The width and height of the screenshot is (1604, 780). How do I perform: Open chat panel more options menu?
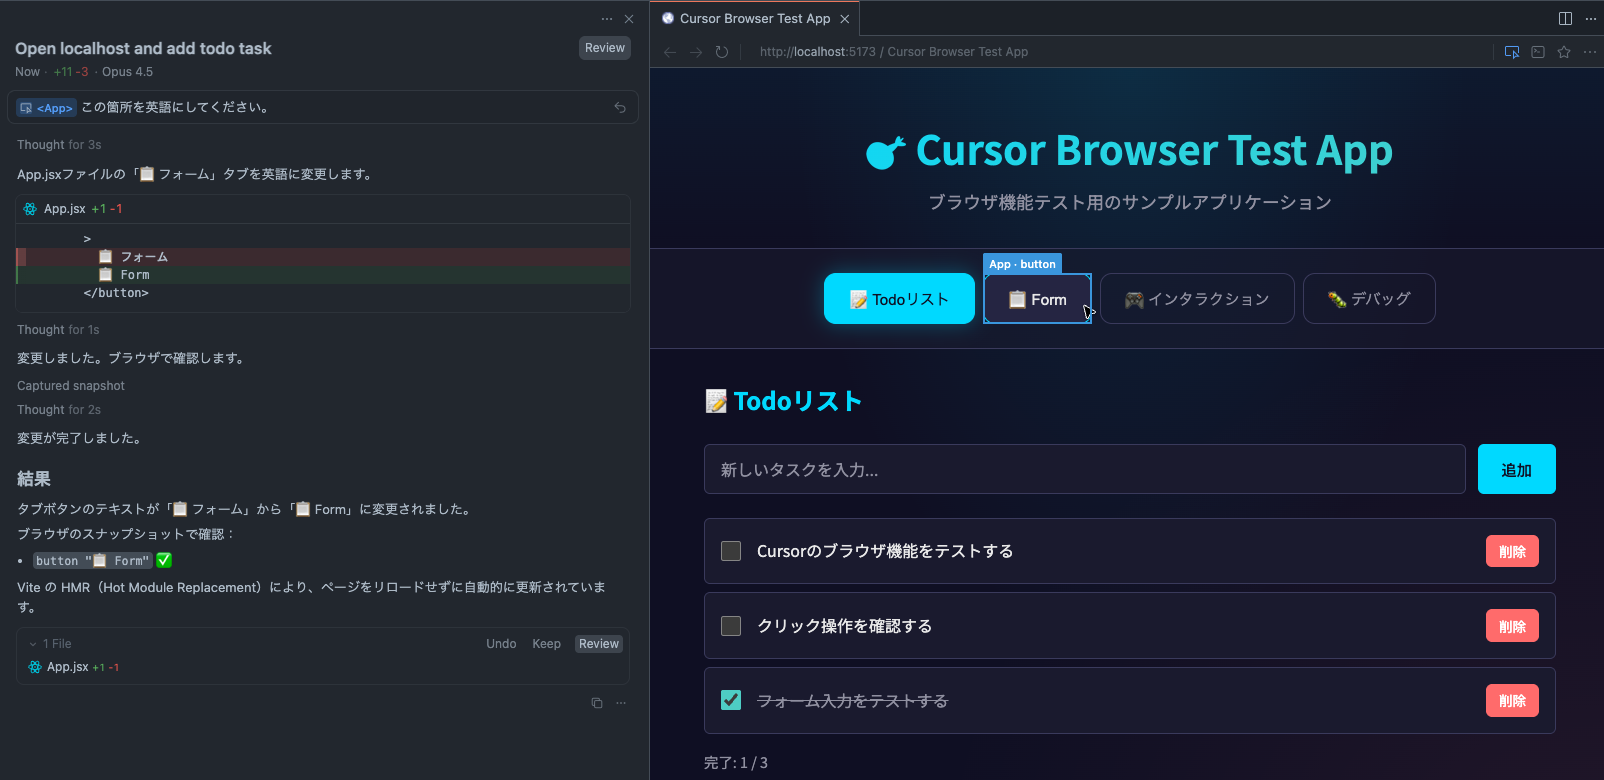607,19
